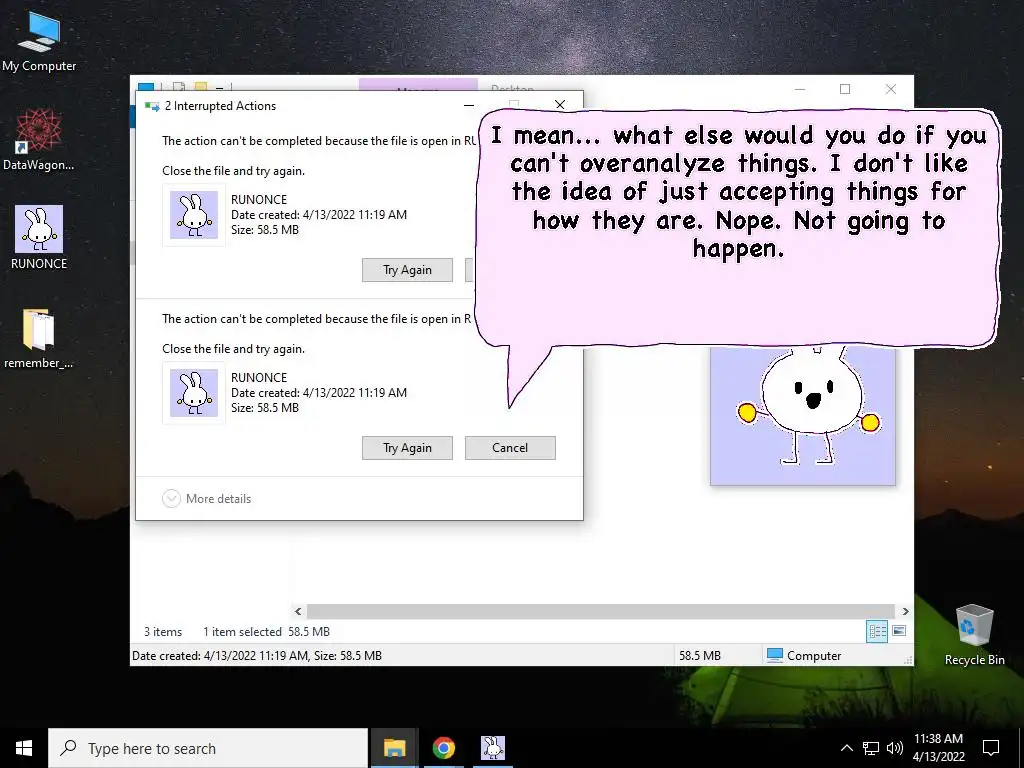The image size is (1024, 768).
Task: Launch the DataWagon desktop shortcut
Action: point(39,139)
